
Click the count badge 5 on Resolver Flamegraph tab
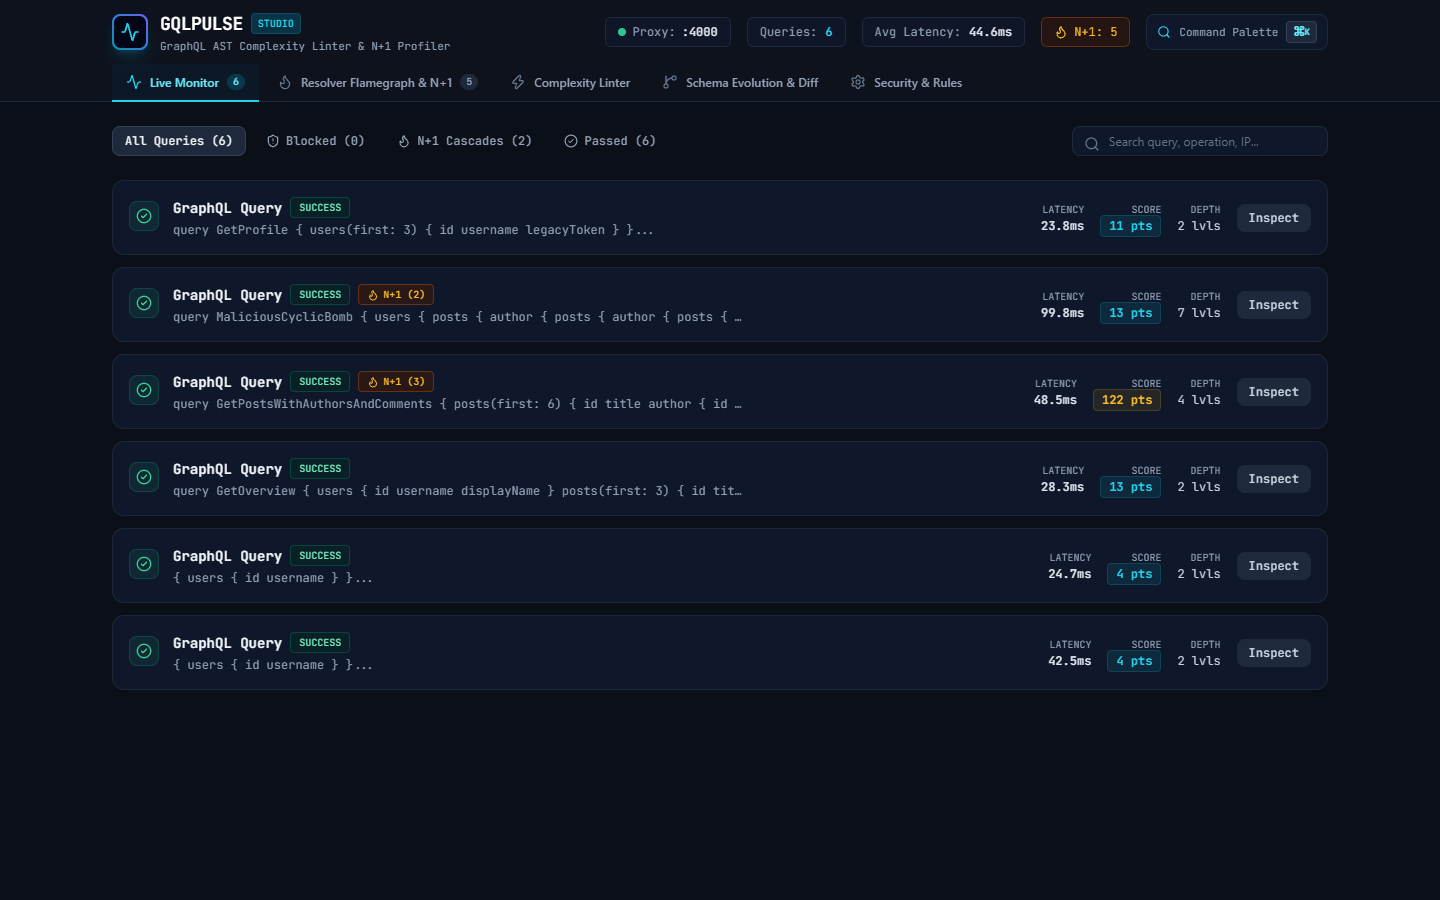tap(469, 82)
